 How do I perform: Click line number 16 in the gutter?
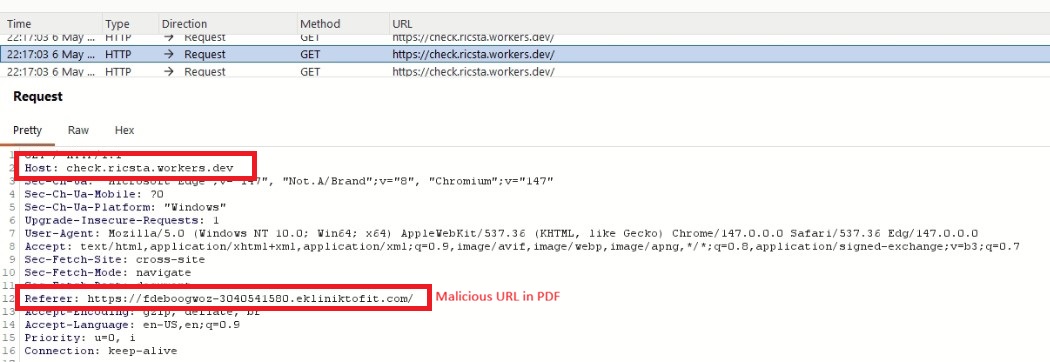[x=9, y=351]
